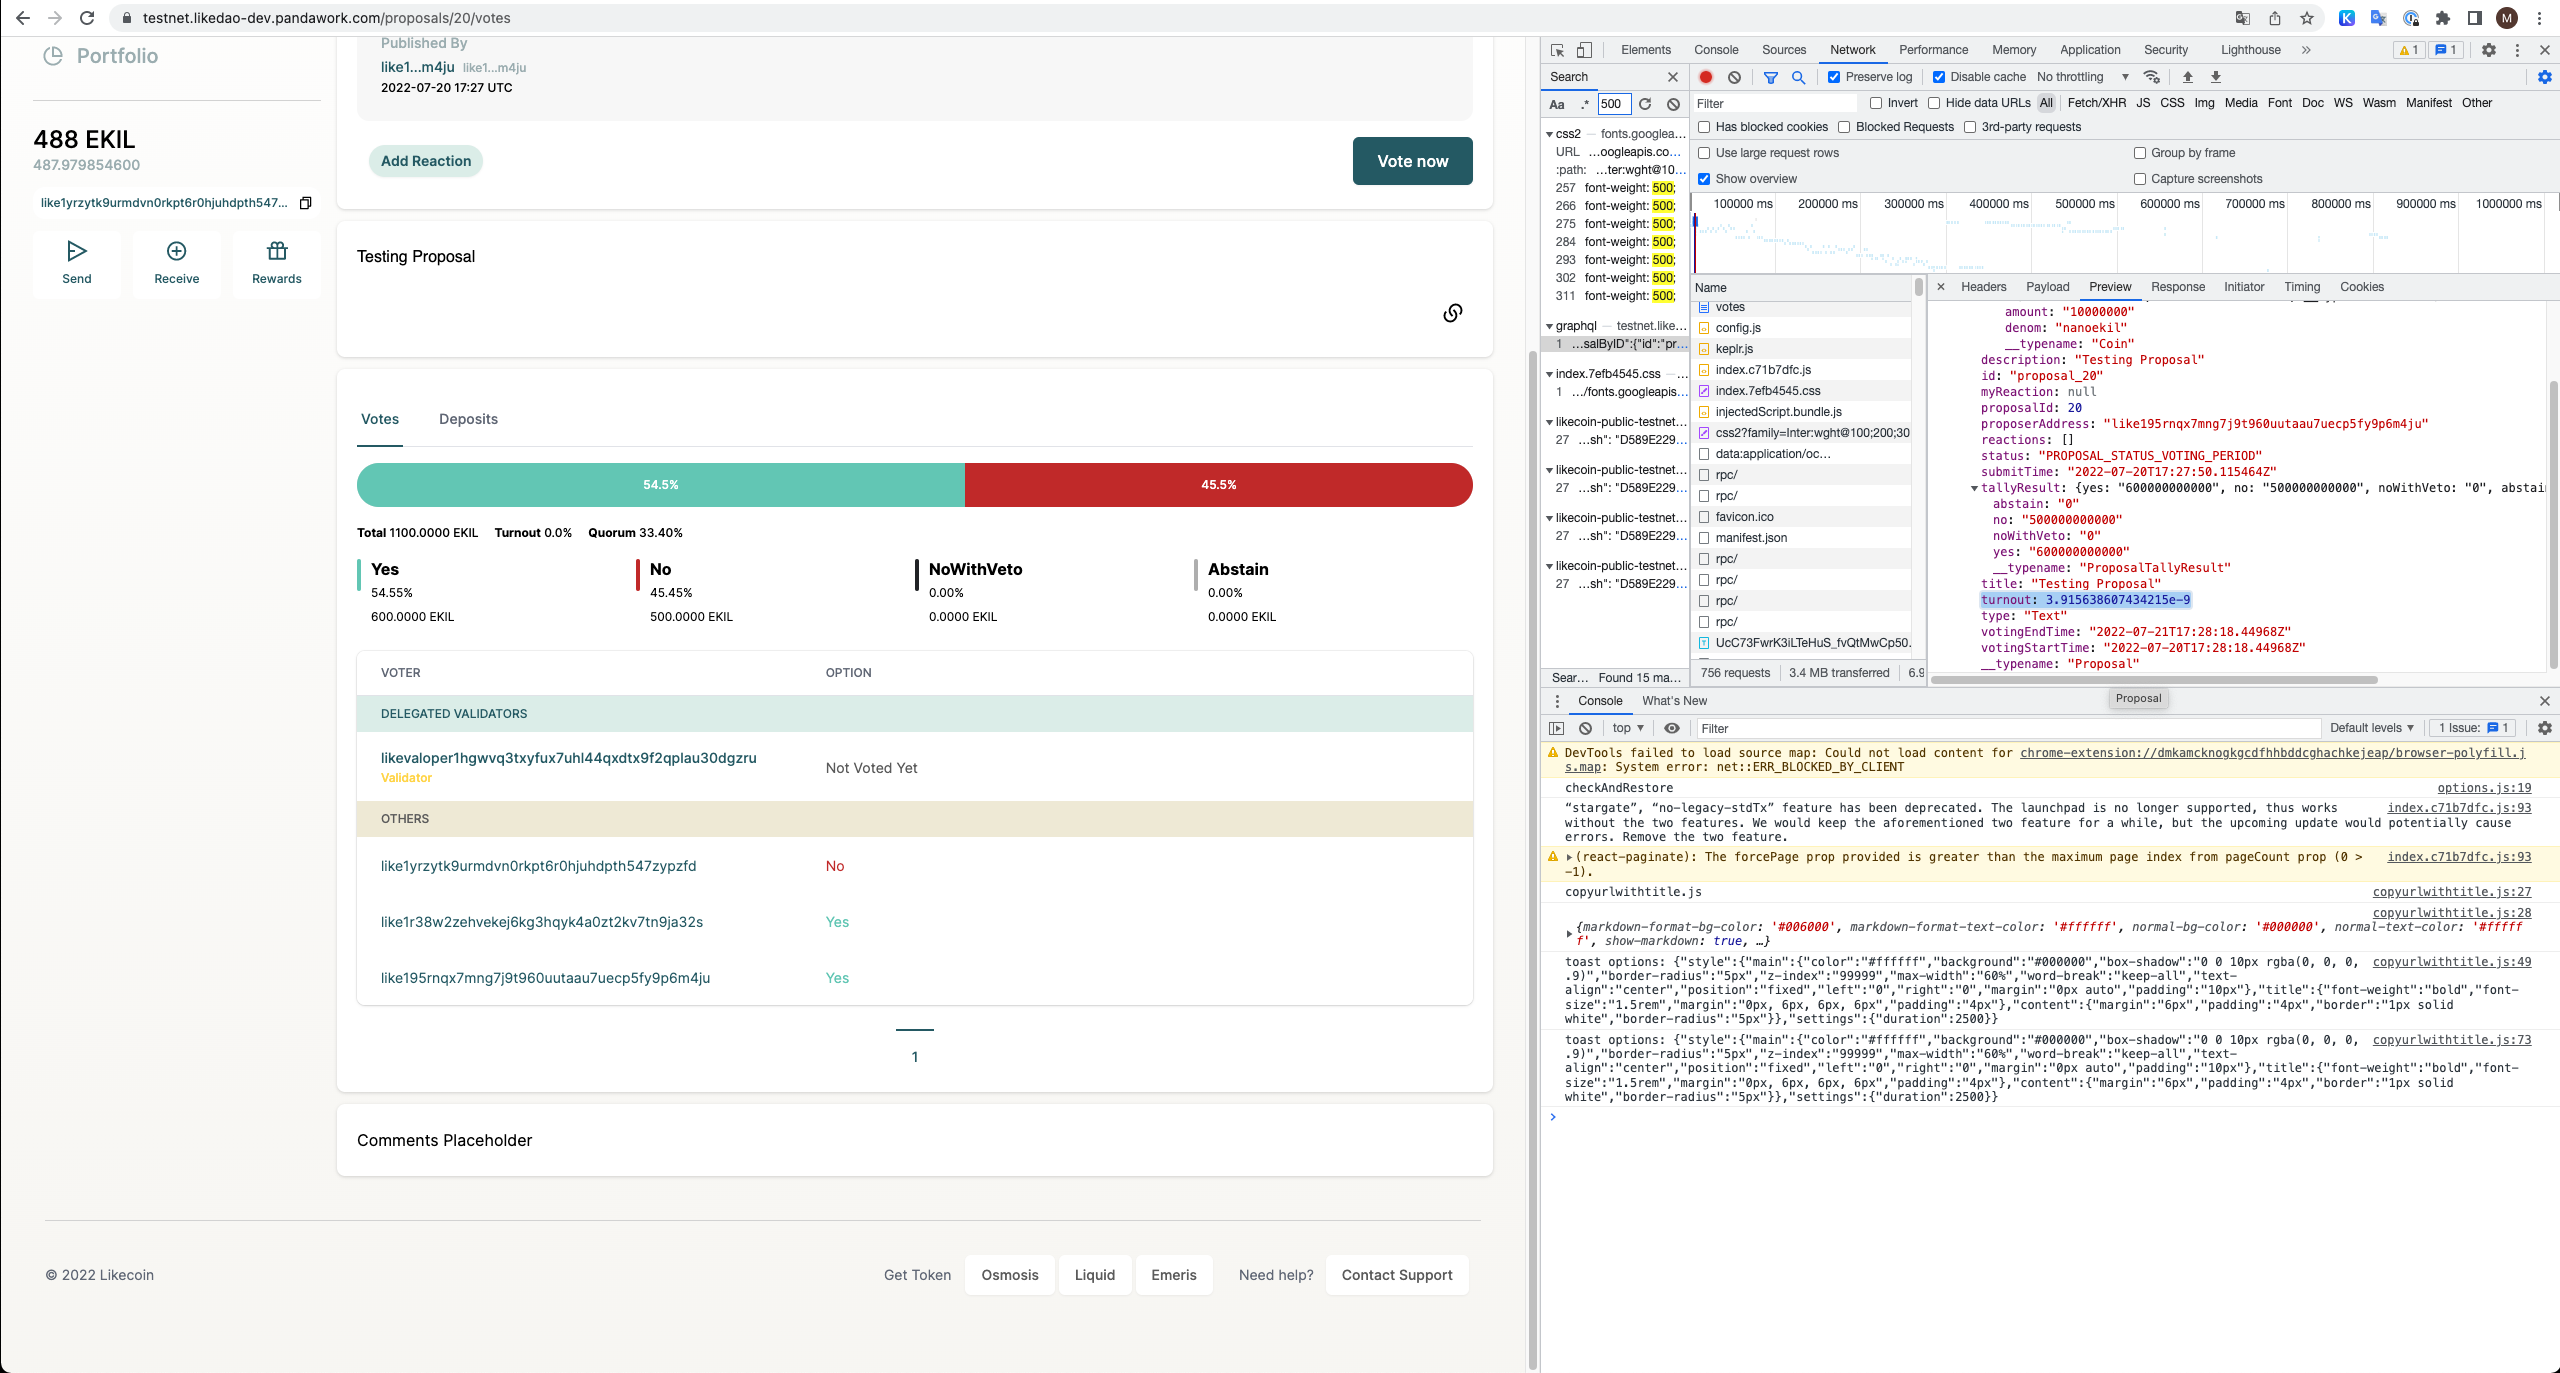This screenshot has width=2560, height=1373.
Task: Uncheck the Preserve log checkbox
Action: point(1834,77)
